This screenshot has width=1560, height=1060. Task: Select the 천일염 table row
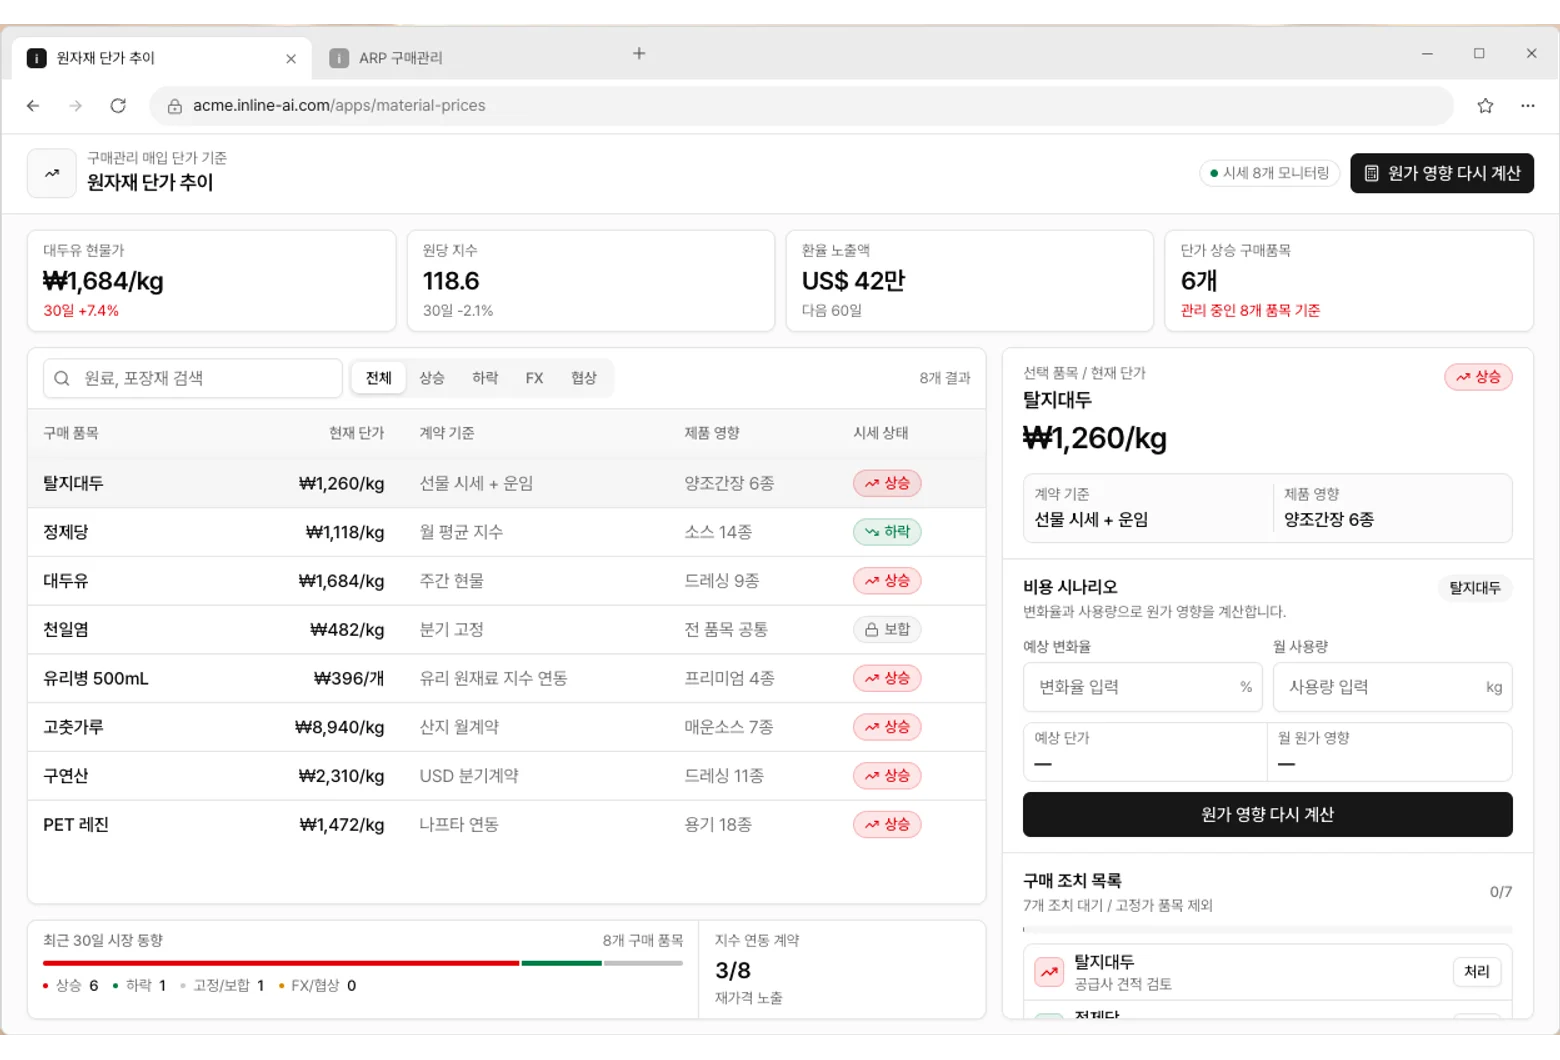tap(506, 630)
